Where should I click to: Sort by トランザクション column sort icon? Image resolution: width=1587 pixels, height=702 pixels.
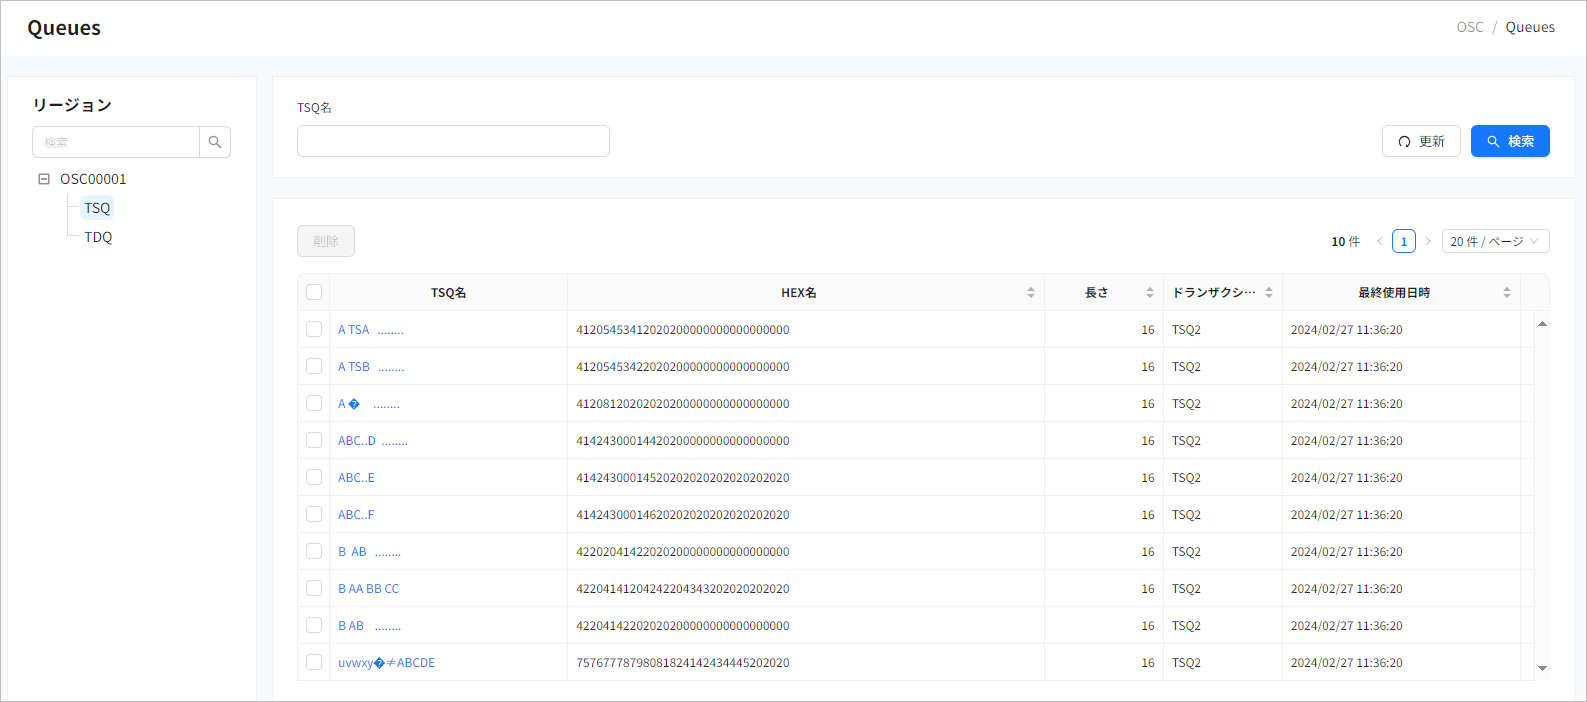(x=1268, y=293)
